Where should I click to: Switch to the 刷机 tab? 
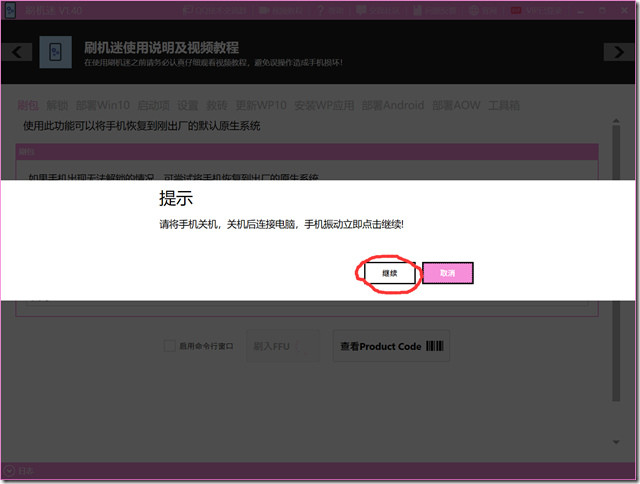pyautogui.click(x=28, y=105)
